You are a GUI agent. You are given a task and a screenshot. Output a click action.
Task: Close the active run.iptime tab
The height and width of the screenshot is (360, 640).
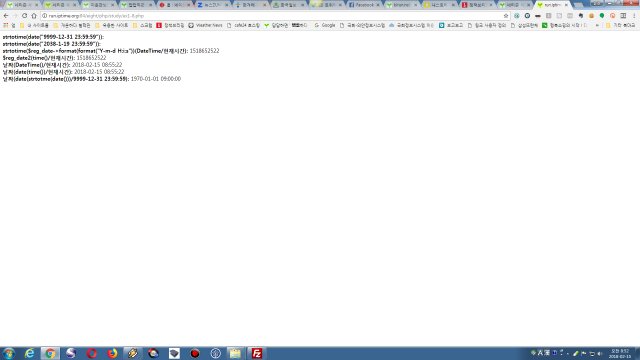point(566,5)
